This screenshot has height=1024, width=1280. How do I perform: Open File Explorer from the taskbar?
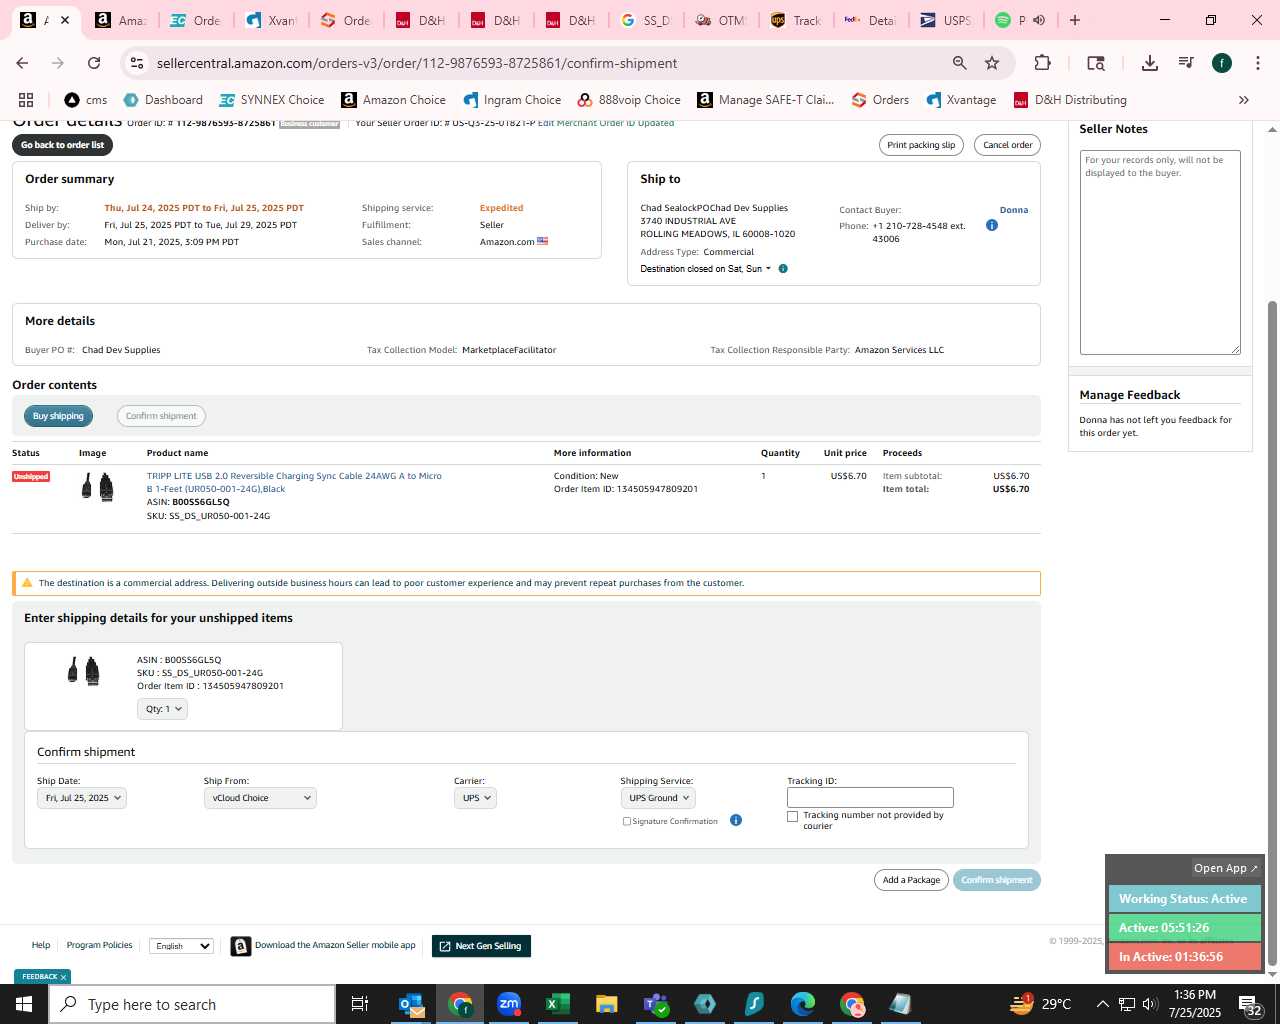tap(607, 1004)
